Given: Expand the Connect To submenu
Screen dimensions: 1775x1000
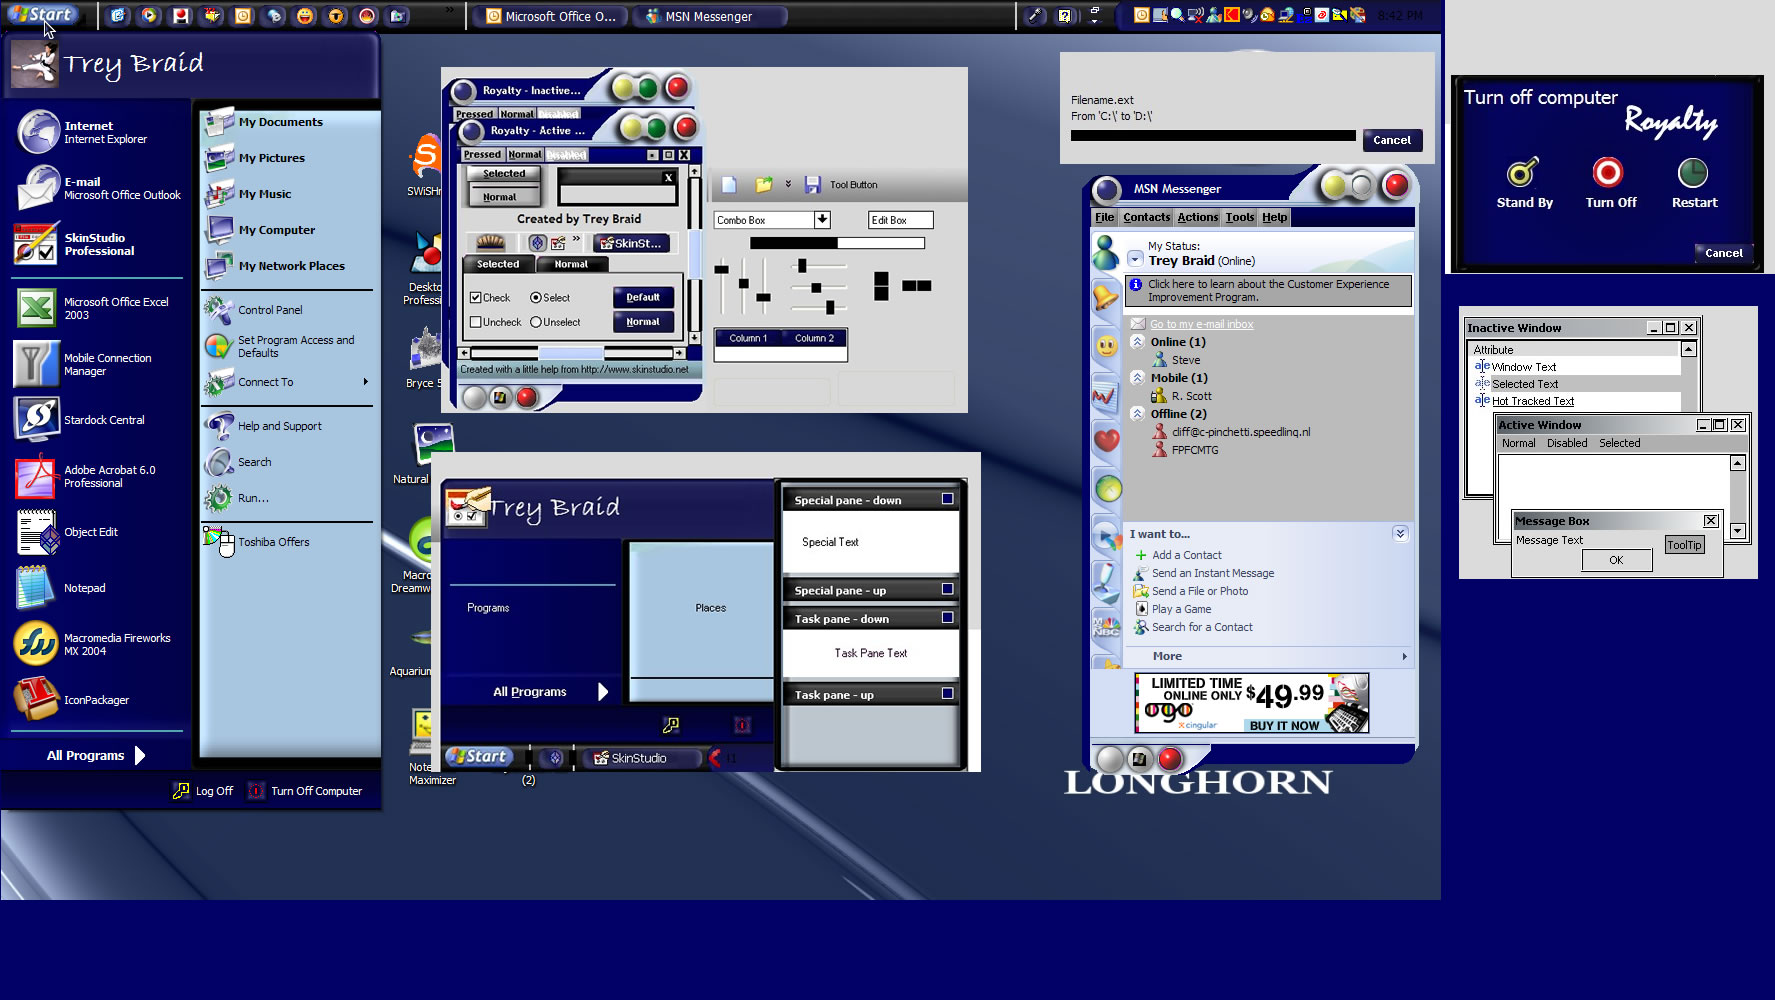Looking at the screenshot, I should point(366,382).
